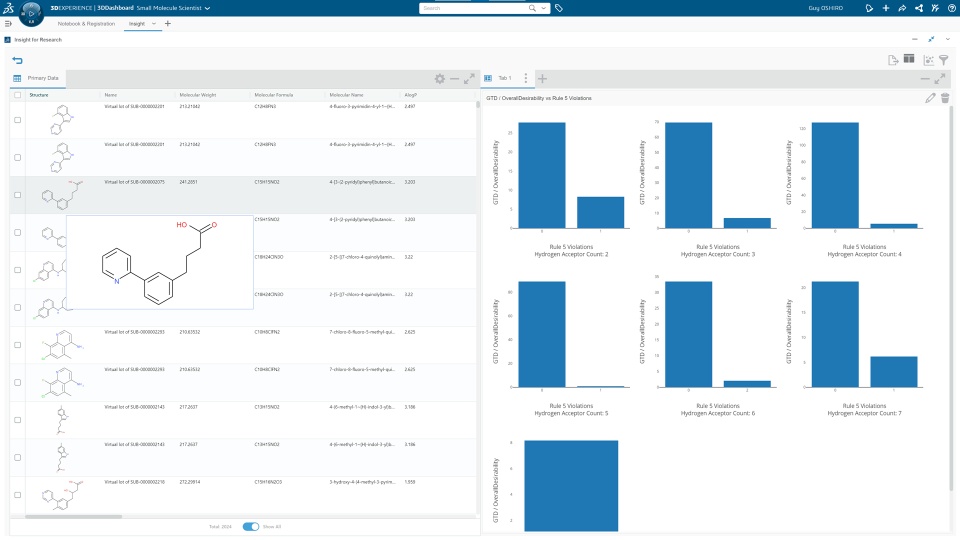Image resolution: width=960 pixels, height=540 pixels.
Task: Check the second 7-chloro-6-fluoro row checkbox
Action: point(17,383)
